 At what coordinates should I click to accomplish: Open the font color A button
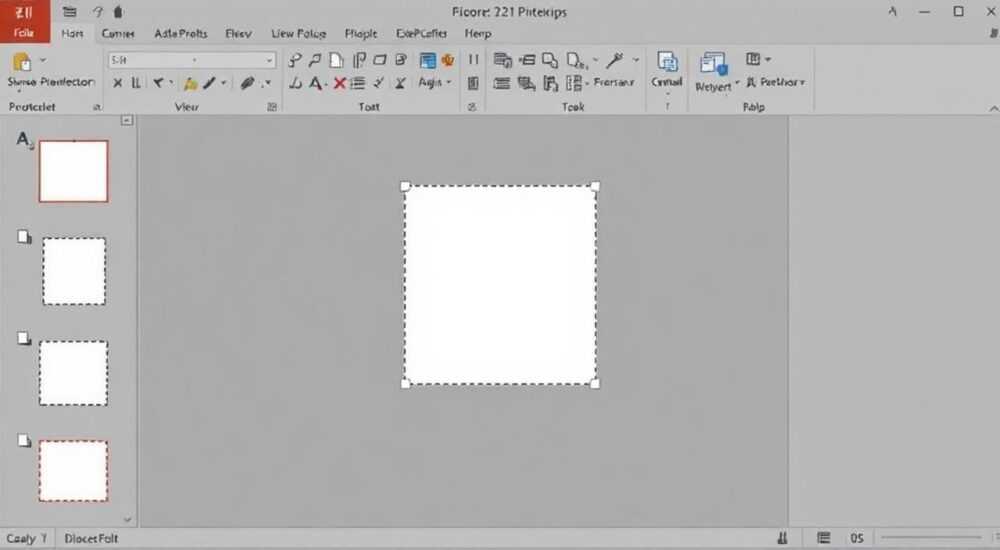click(x=316, y=83)
